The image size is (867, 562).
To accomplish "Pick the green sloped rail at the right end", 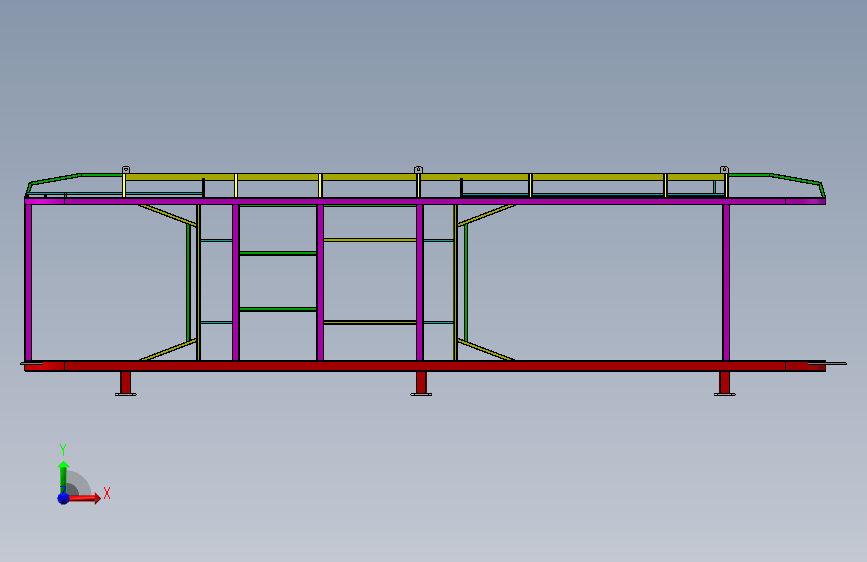I will (796, 180).
